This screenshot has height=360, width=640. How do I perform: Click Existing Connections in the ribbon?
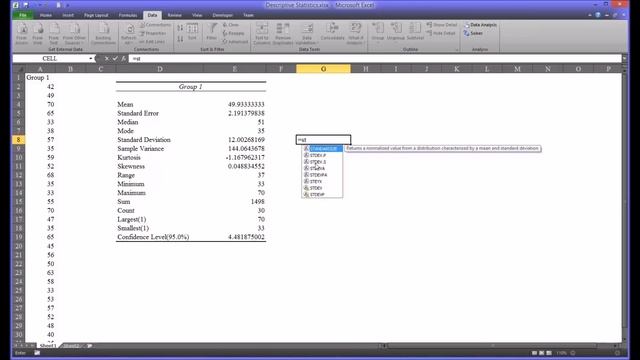click(103, 34)
